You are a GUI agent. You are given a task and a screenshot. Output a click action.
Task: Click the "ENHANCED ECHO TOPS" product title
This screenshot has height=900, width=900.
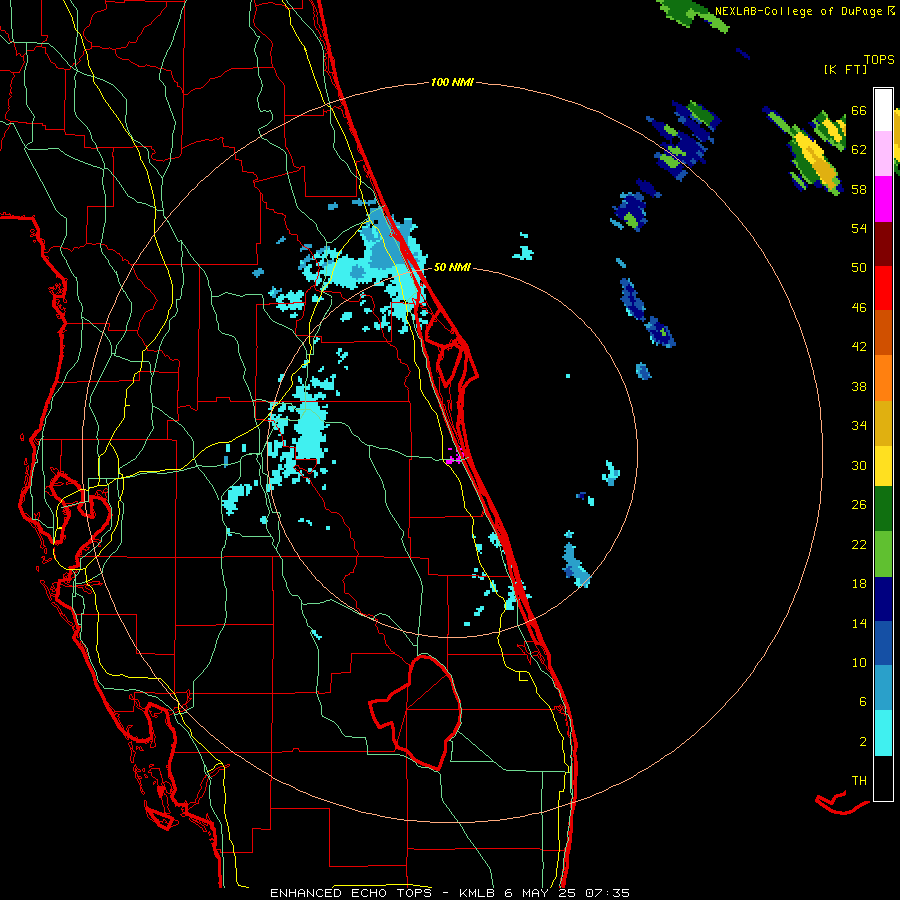point(351,893)
